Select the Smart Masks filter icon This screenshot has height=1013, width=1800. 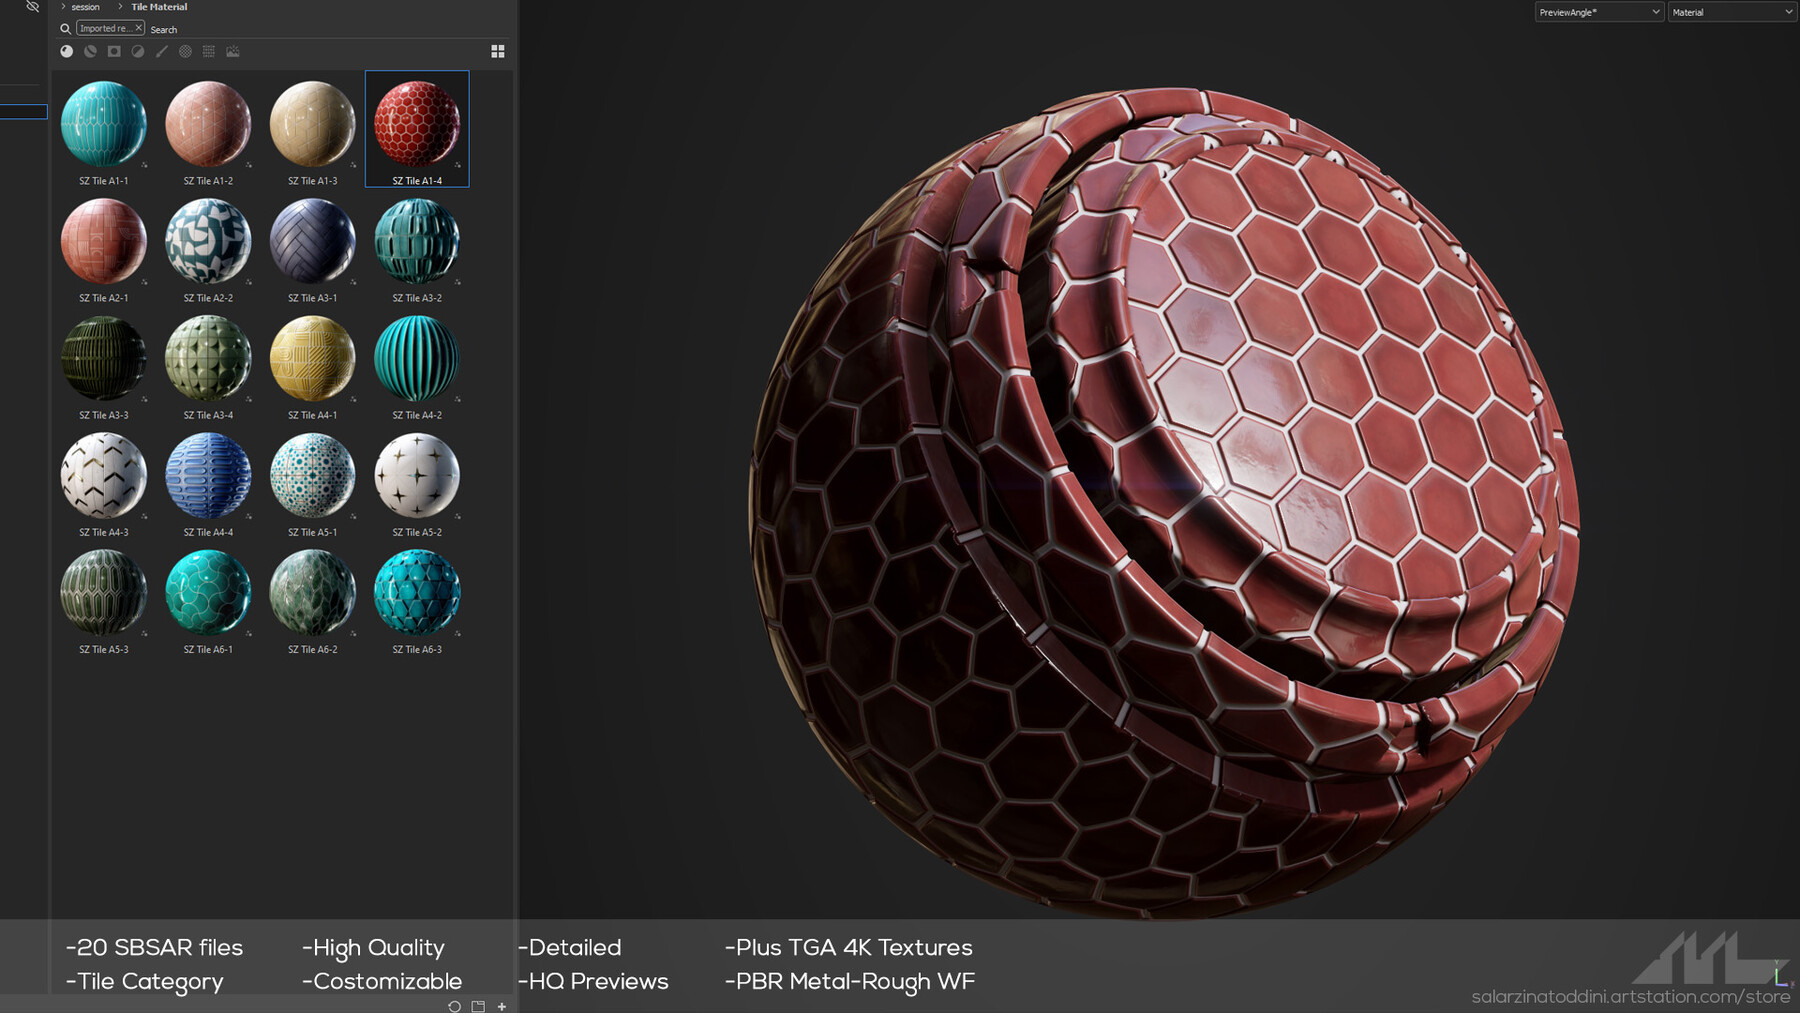coord(113,51)
